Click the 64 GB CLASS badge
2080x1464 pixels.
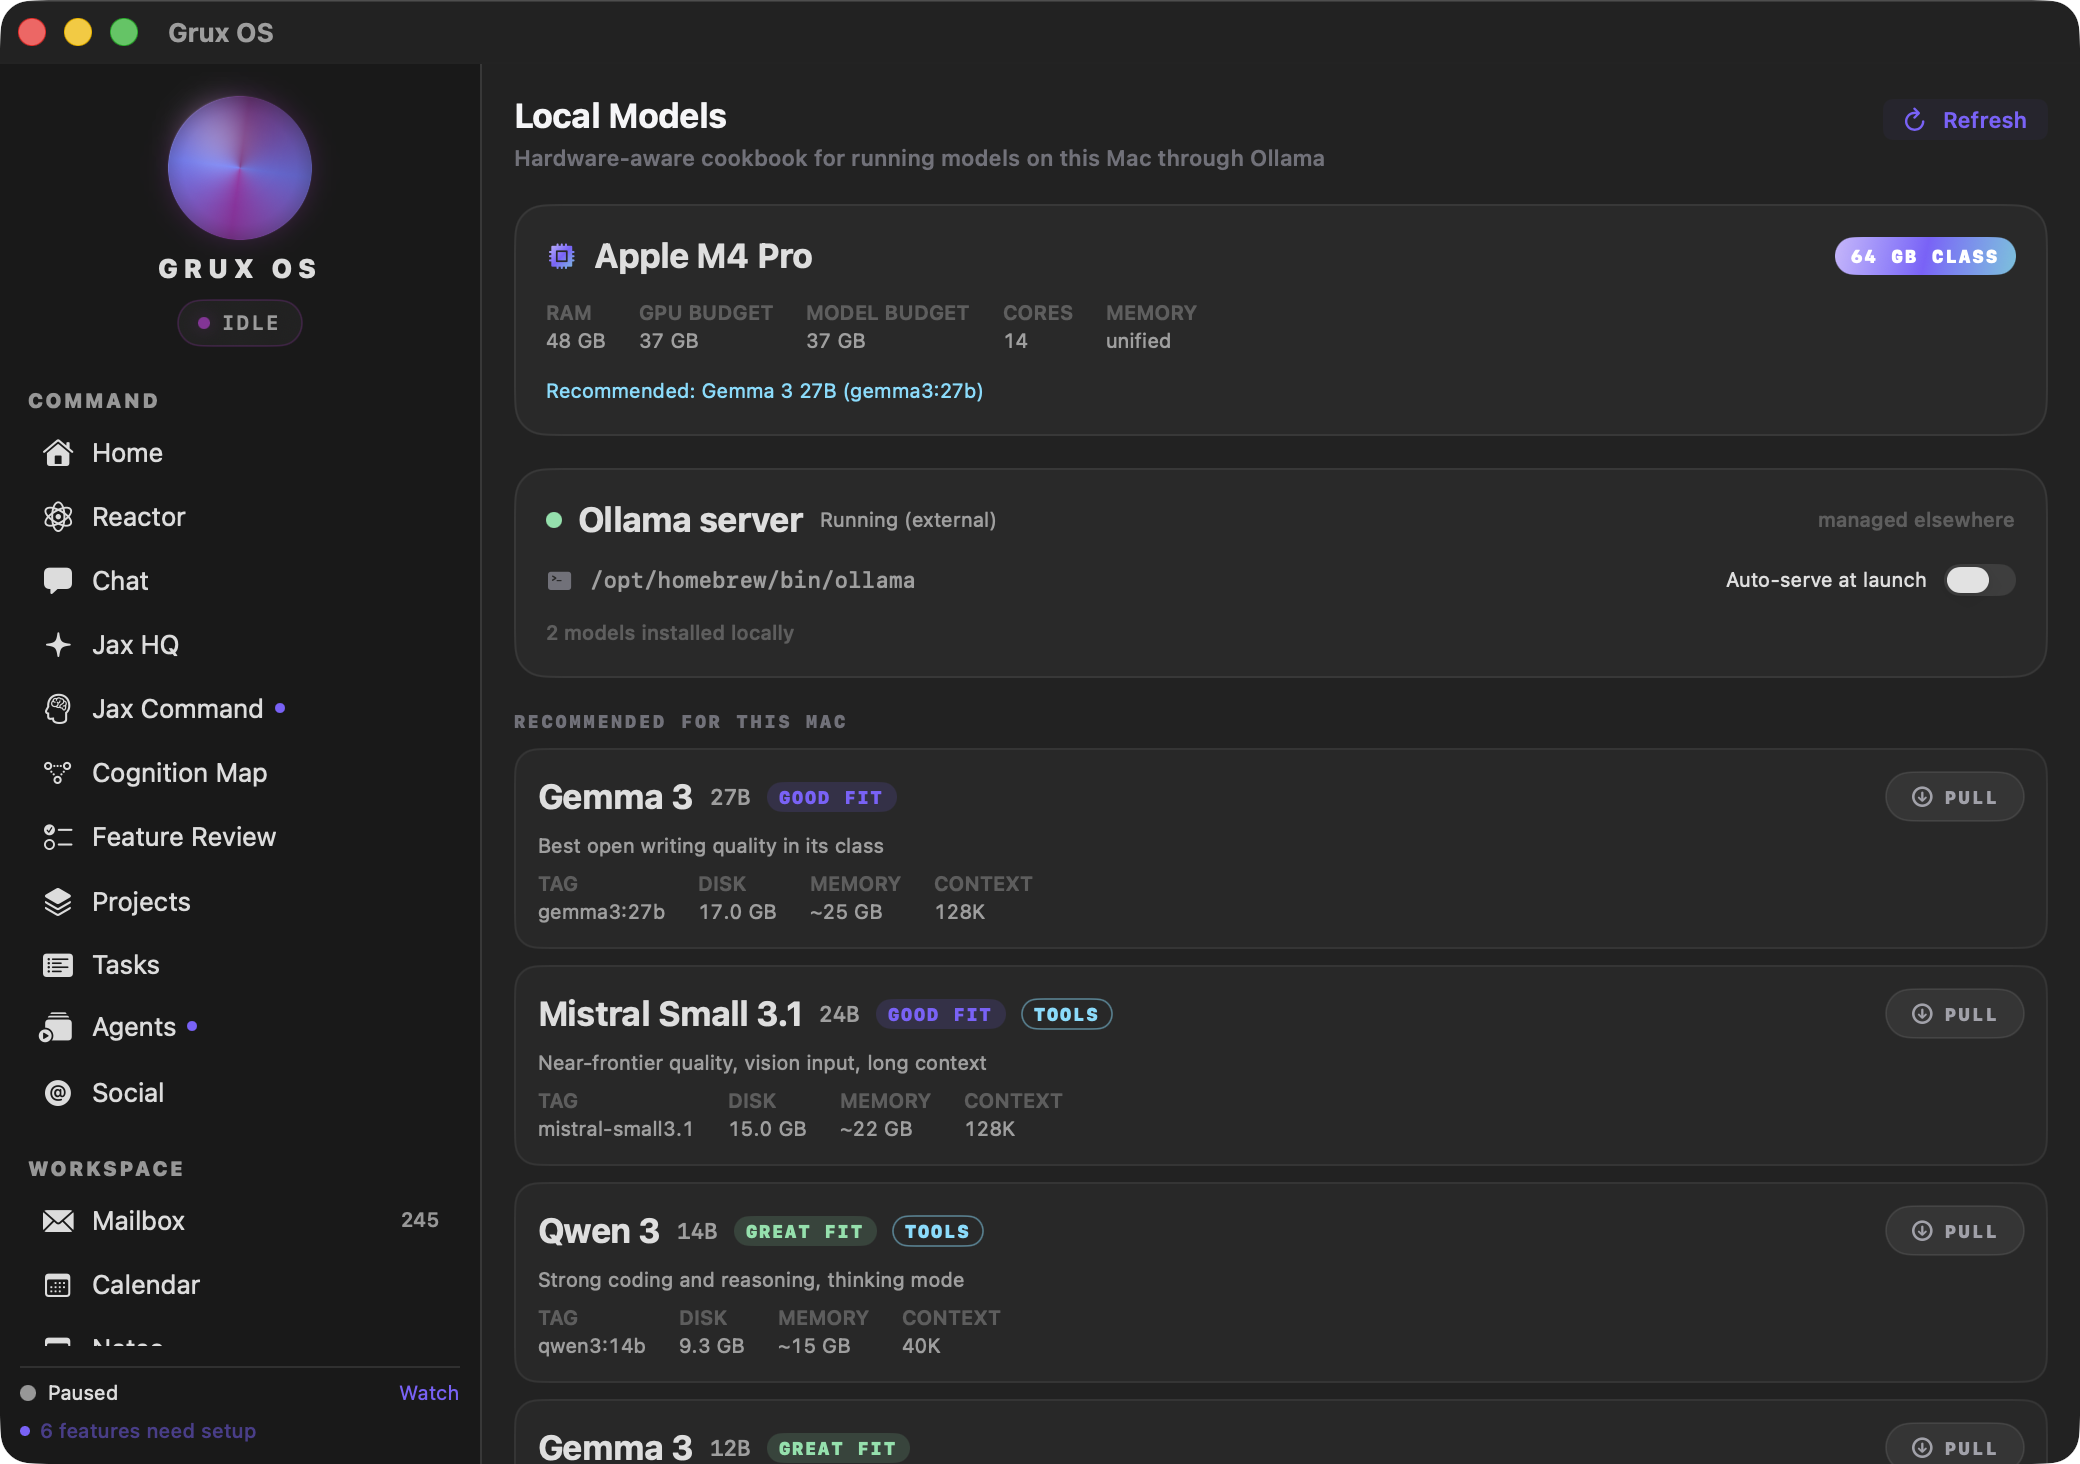(x=1925, y=256)
